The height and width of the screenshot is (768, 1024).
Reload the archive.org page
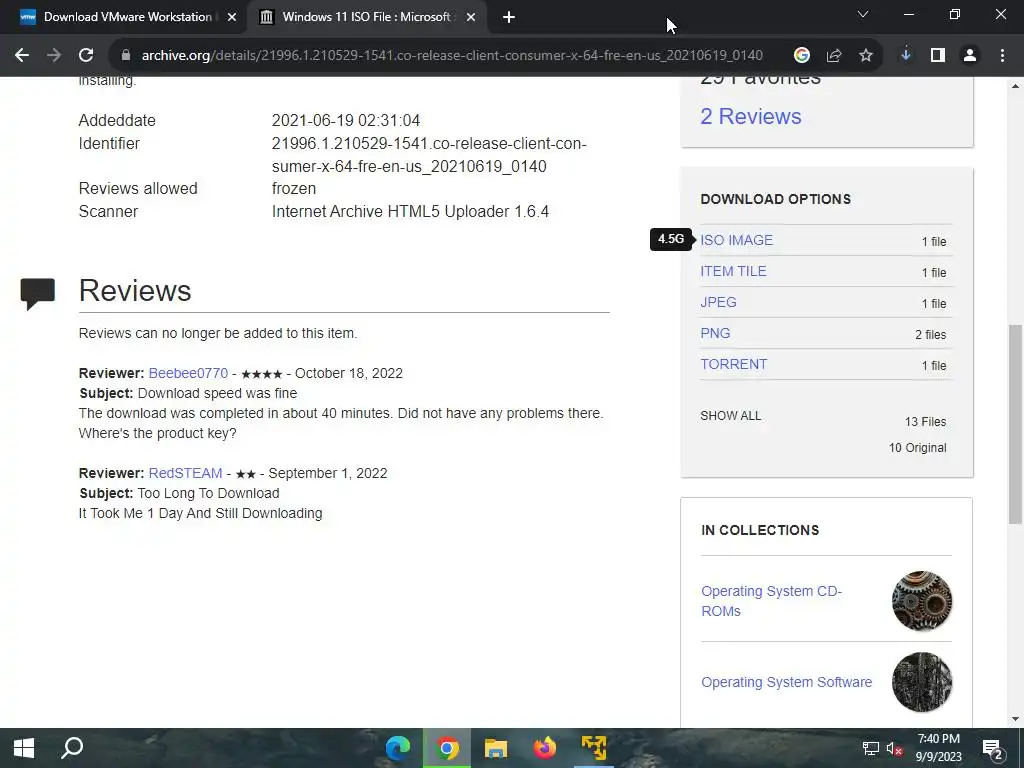pyautogui.click(x=86, y=56)
